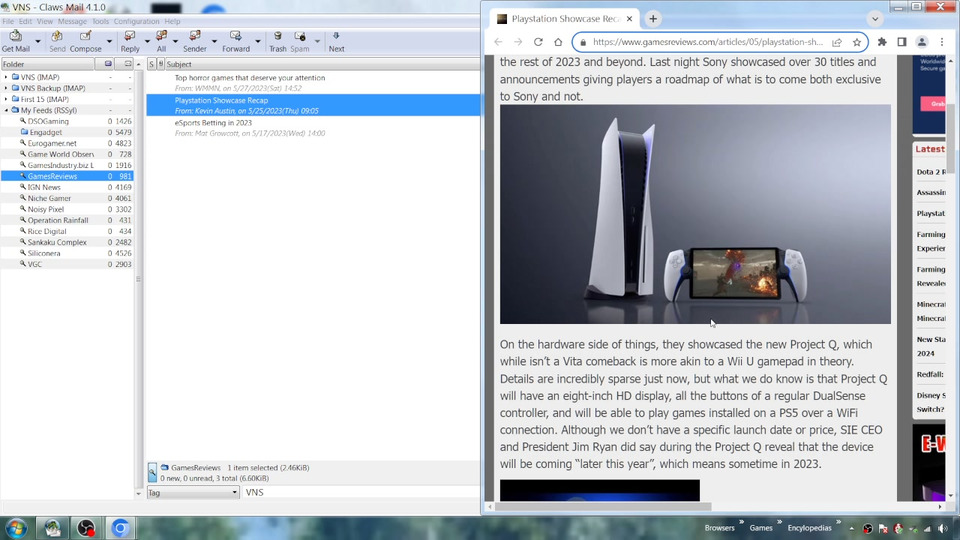
Task: Open the browser three-dot menu
Action: point(942,42)
